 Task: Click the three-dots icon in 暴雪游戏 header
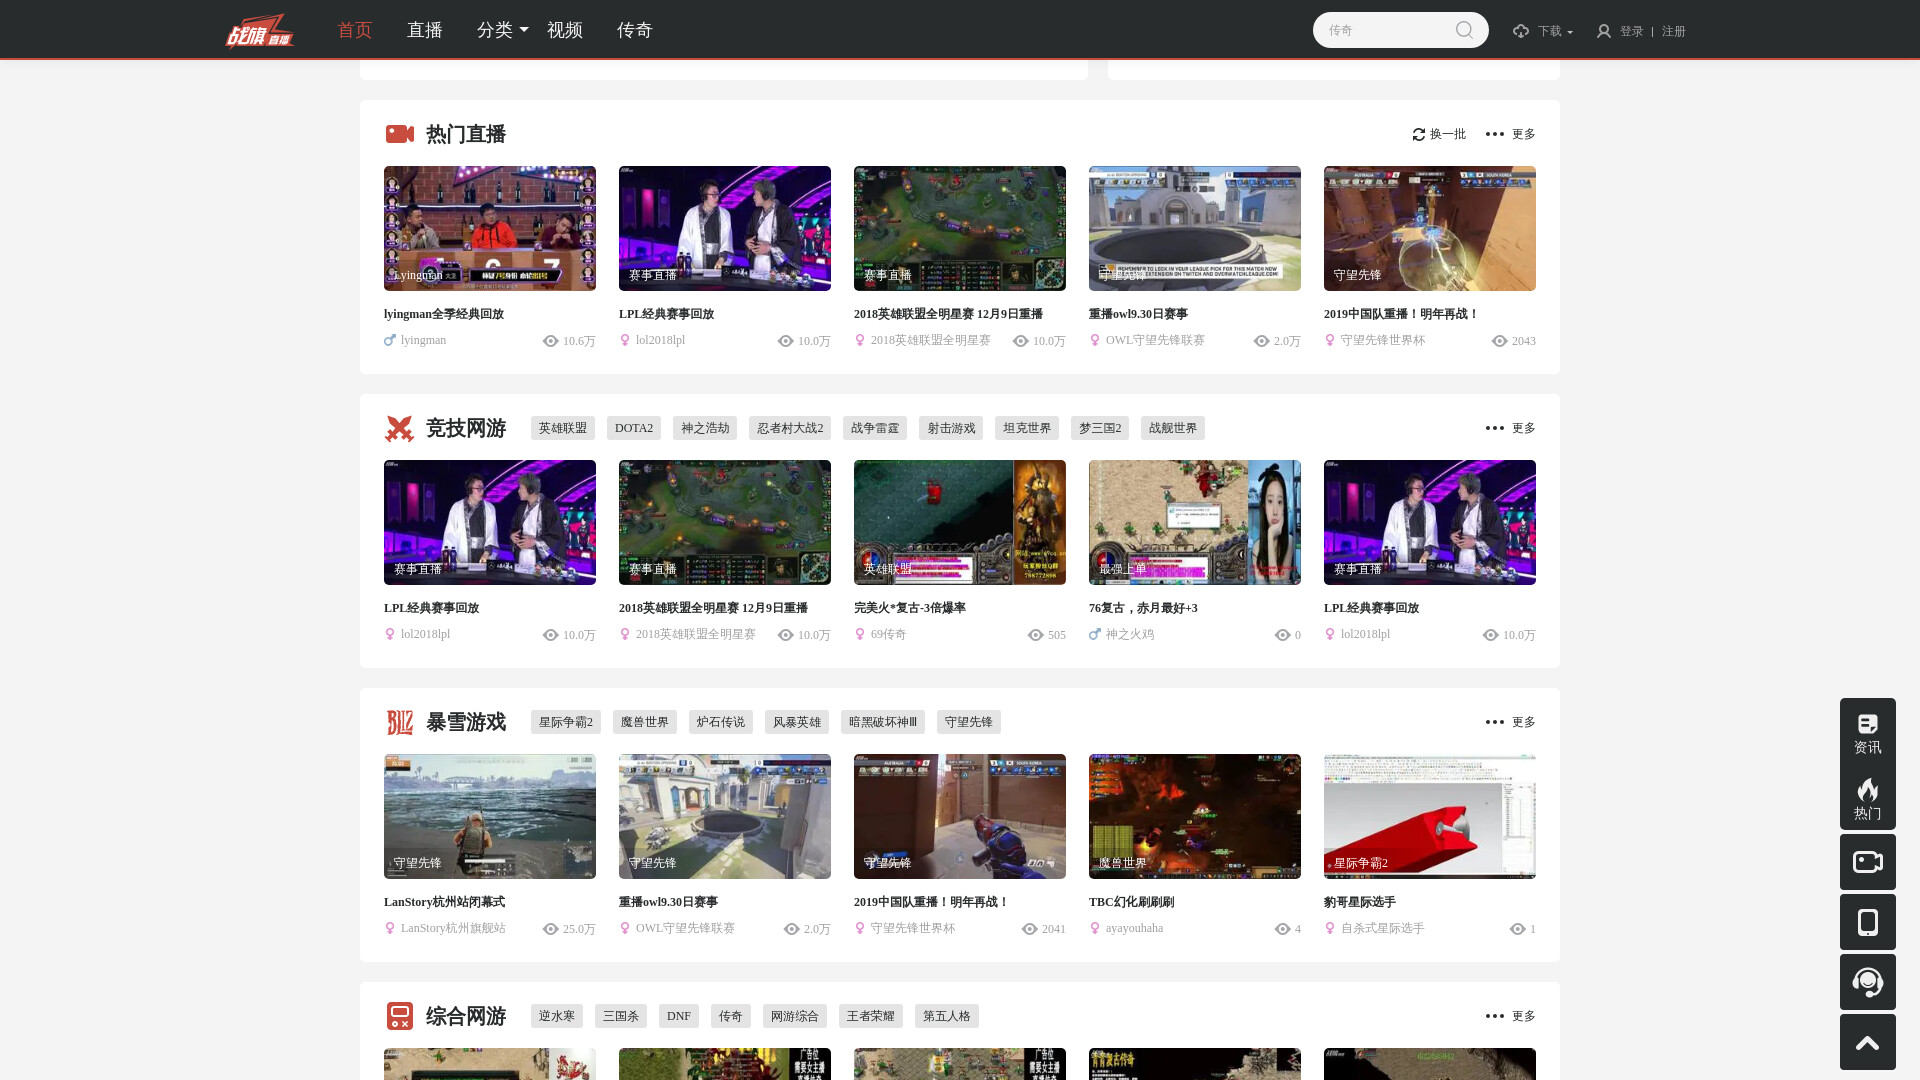pos(1495,722)
